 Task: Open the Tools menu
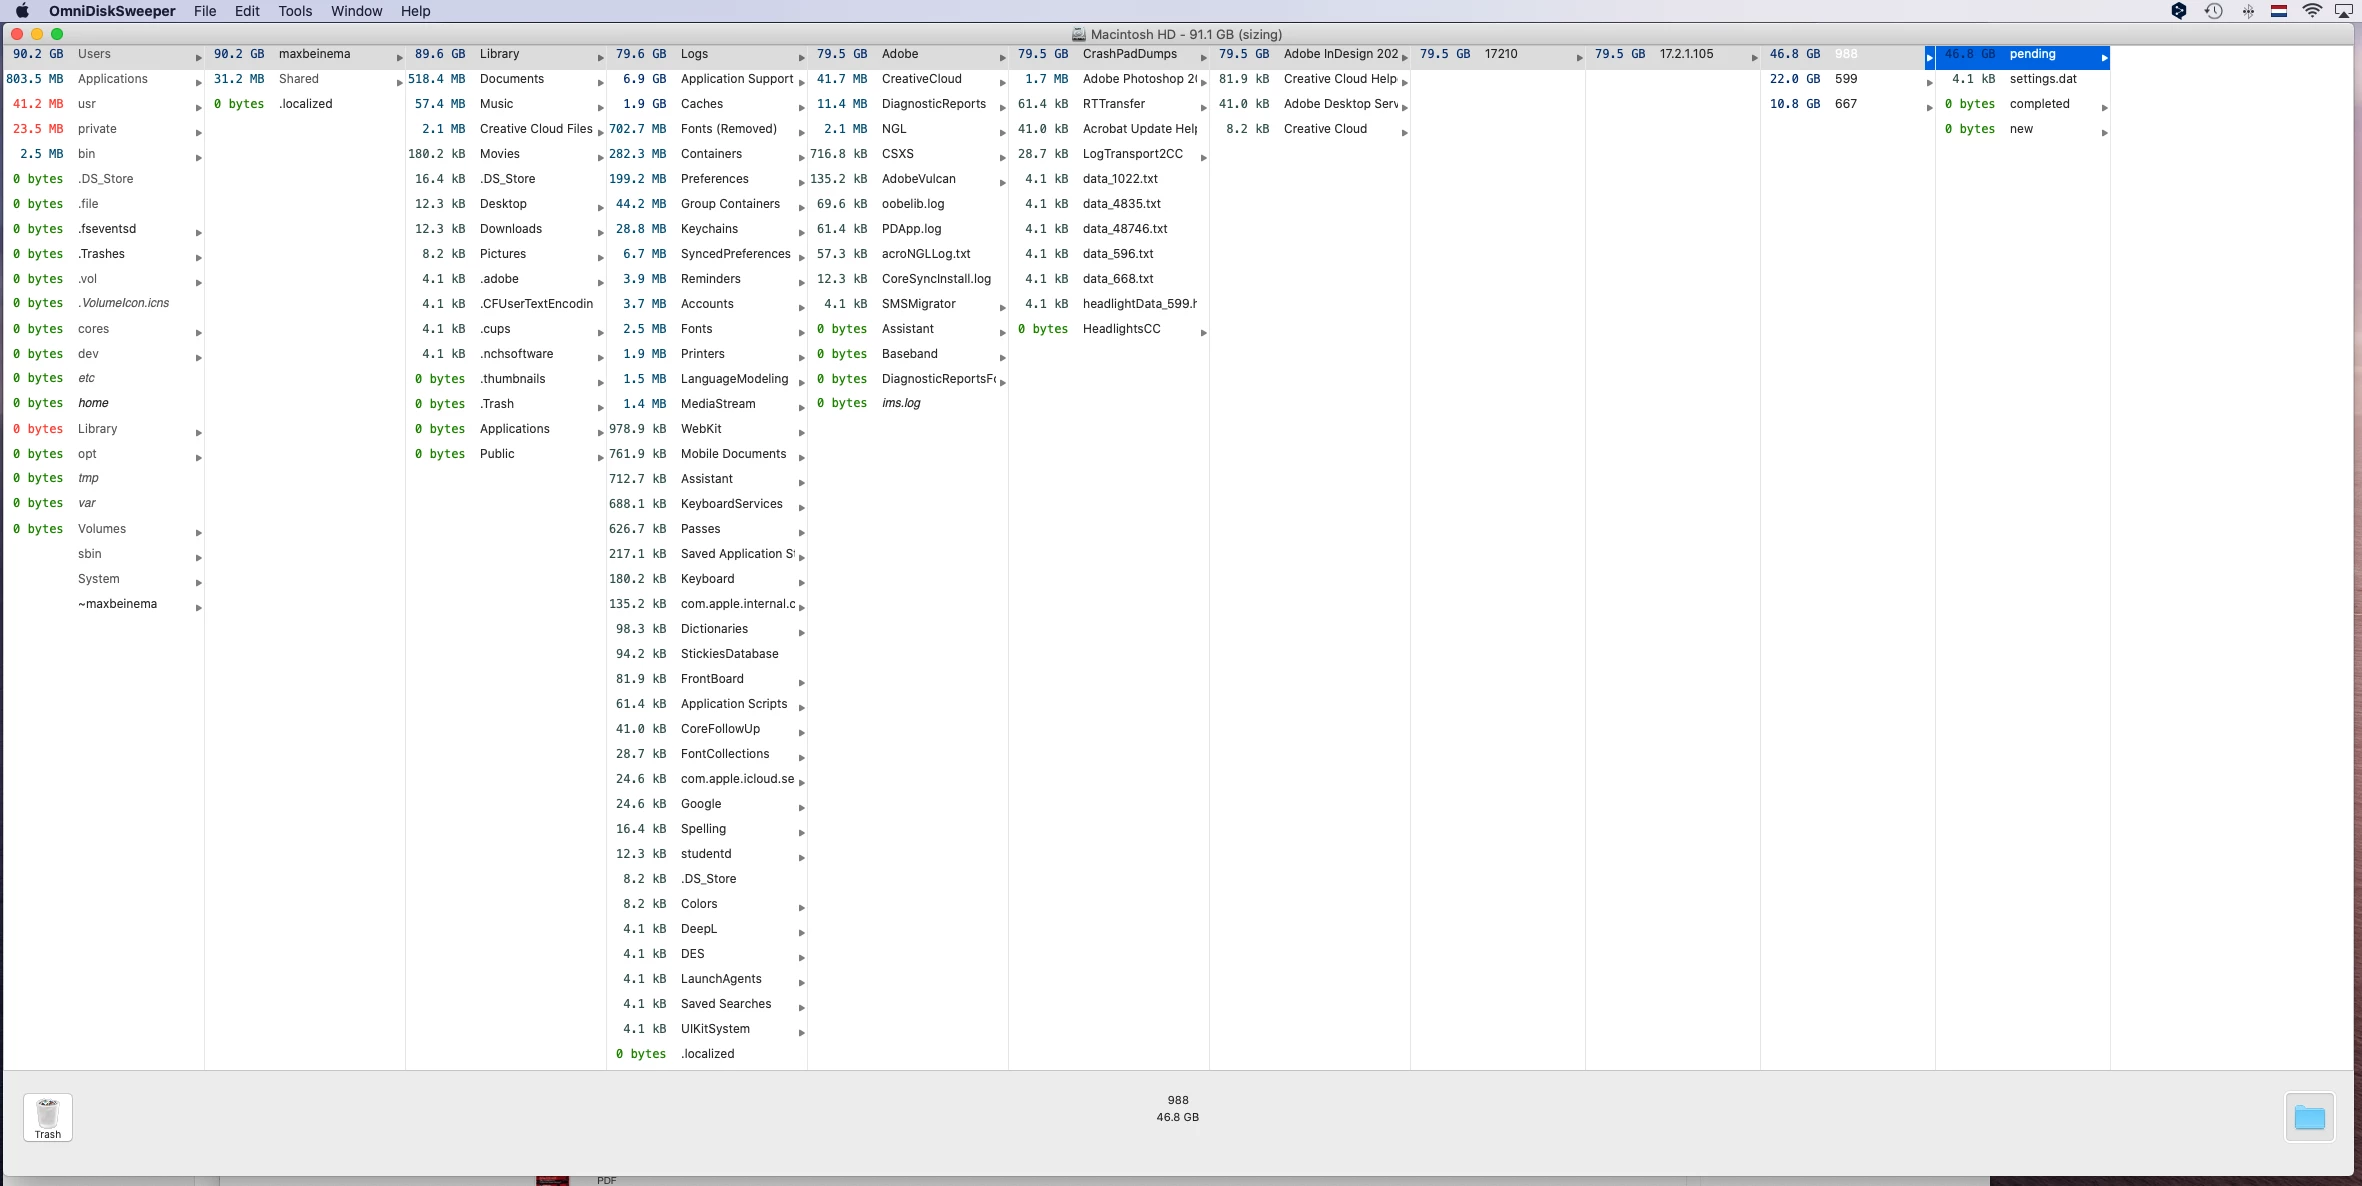pyautogui.click(x=294, y=11)
